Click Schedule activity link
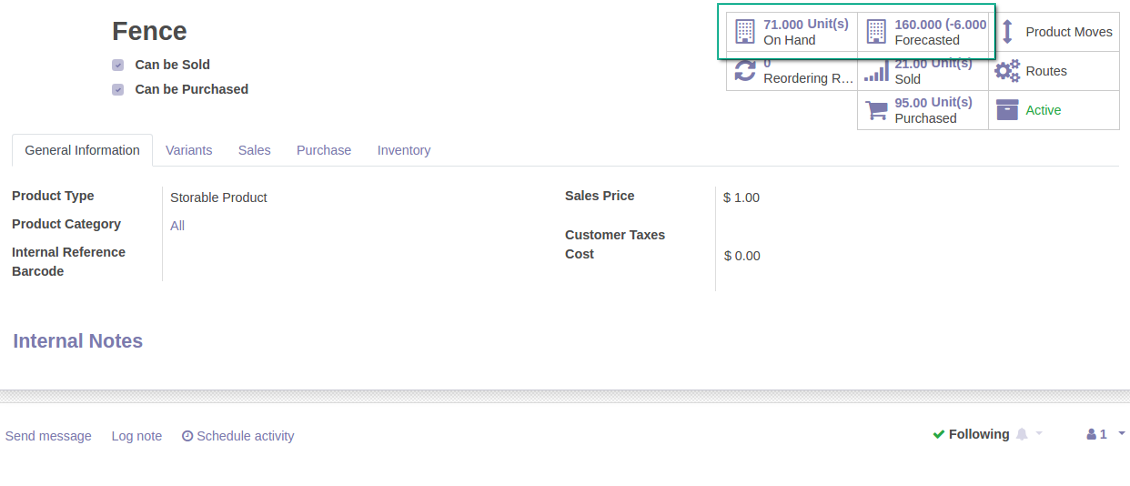1130x486 pixels. [x=238, y=436]
